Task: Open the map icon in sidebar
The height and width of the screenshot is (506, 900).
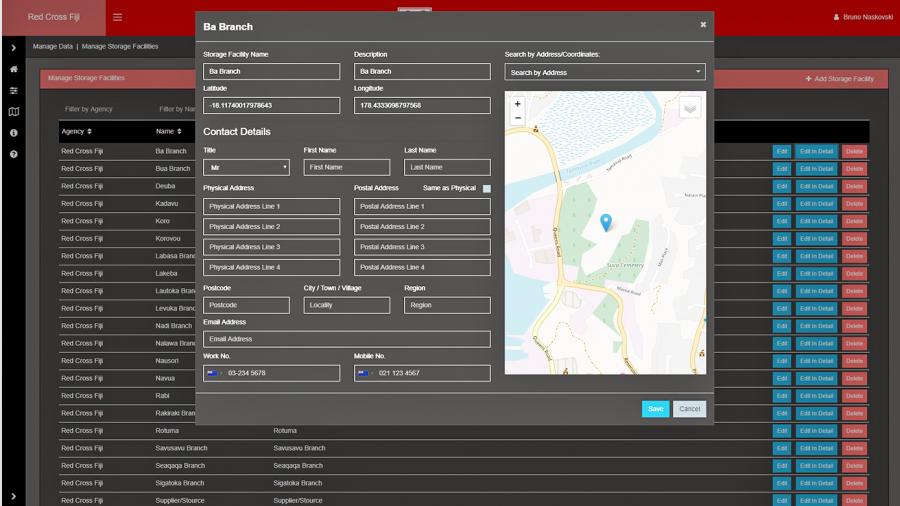Action: coord(14,112)
